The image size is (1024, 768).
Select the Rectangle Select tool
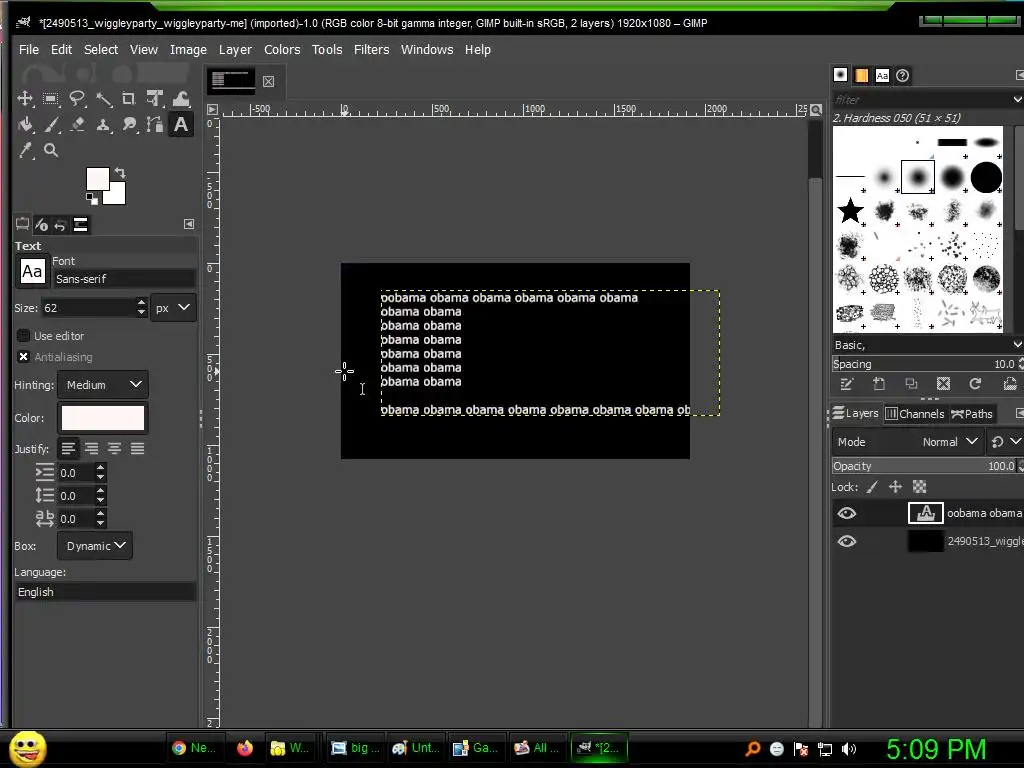50,99
